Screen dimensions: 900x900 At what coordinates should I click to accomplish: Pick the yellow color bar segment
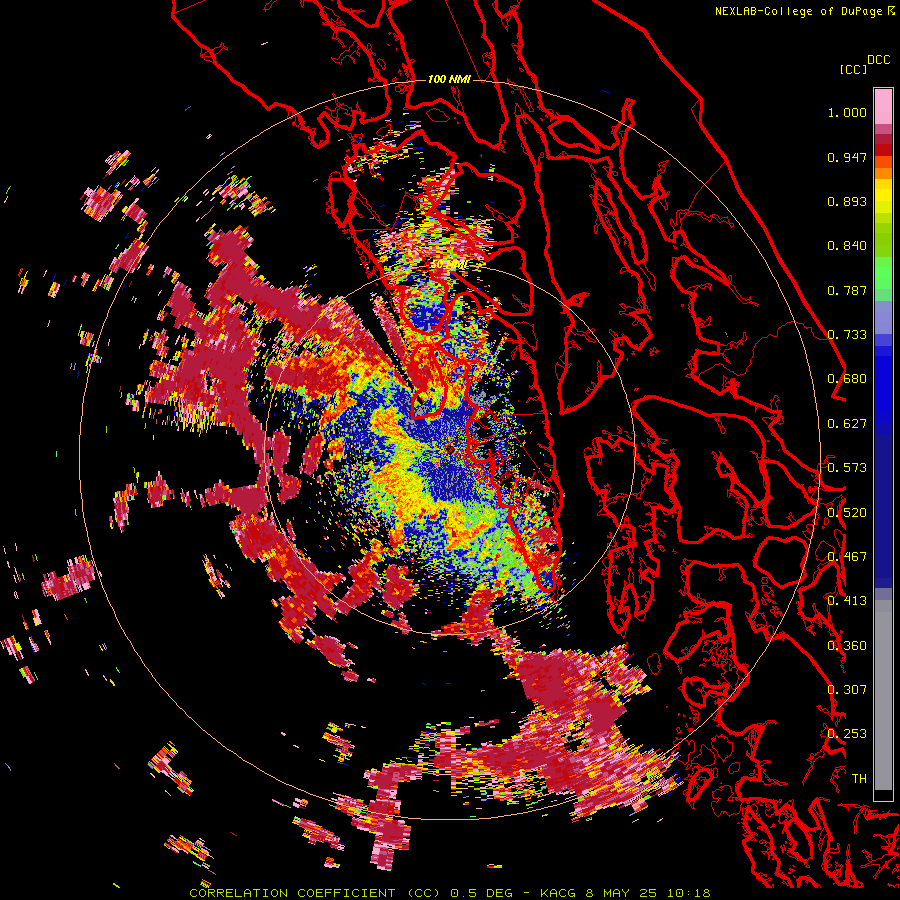pyautogui.click(x=883, y=197)
